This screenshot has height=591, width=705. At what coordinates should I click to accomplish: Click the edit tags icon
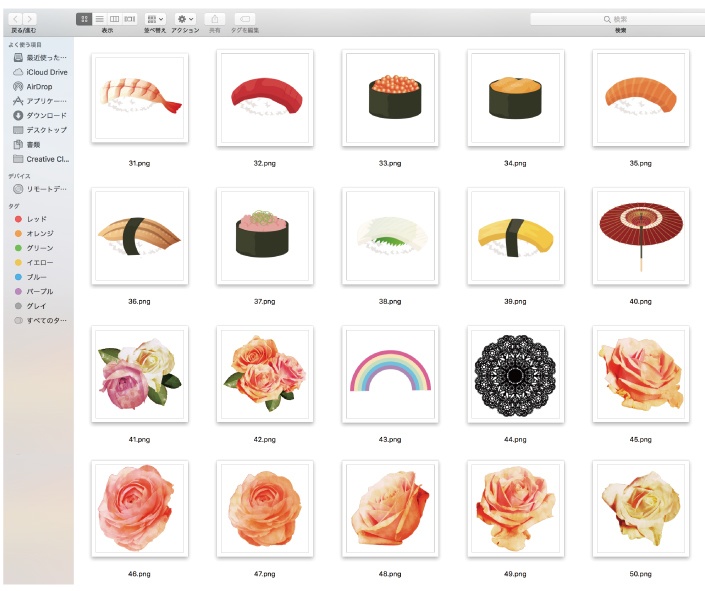(245, 19)
